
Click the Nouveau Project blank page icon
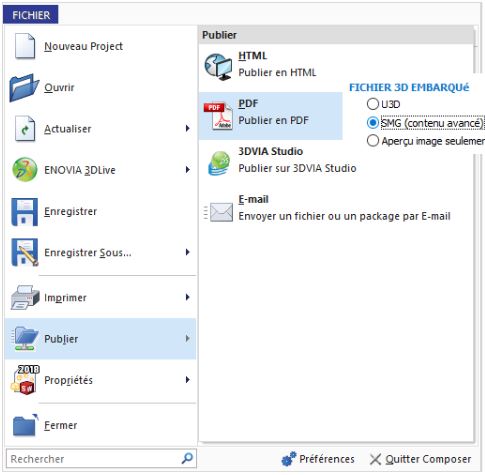coord(25,46)
